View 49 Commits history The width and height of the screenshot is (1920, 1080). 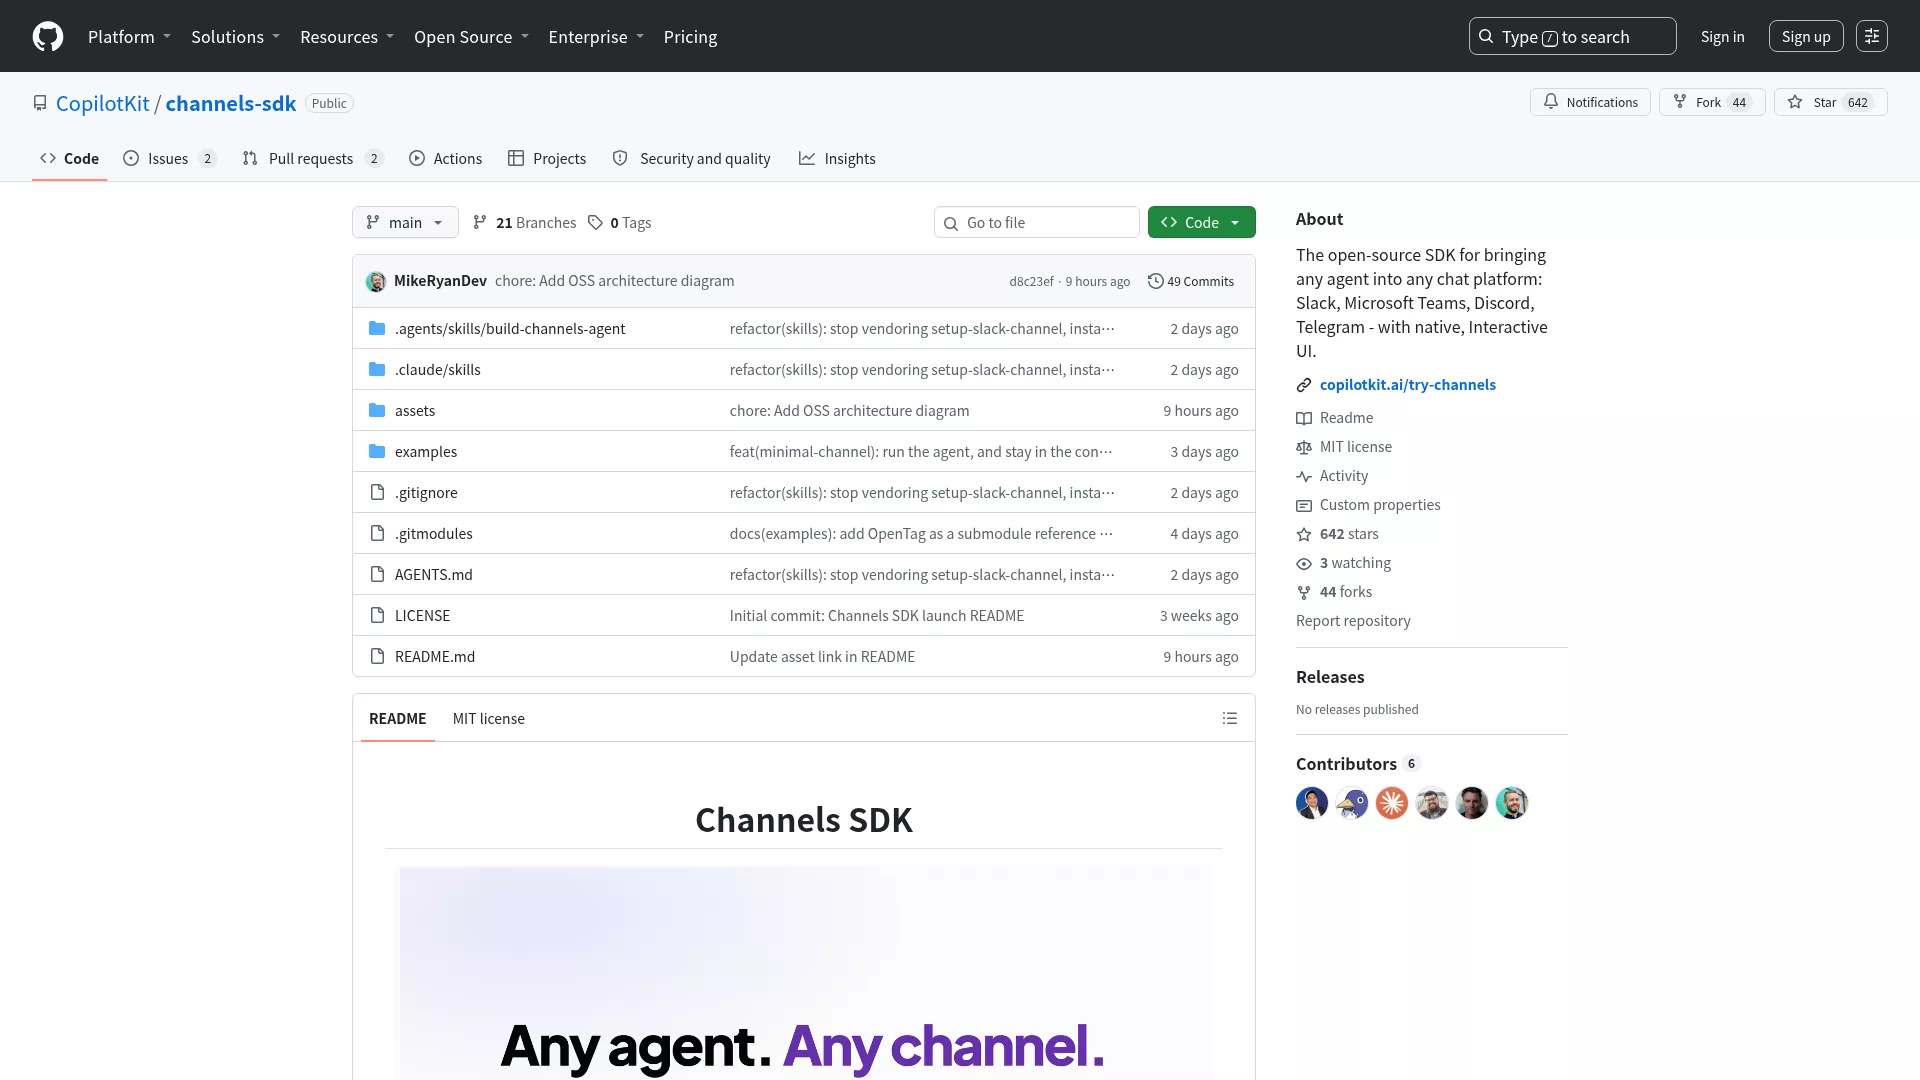(1190, 282)
